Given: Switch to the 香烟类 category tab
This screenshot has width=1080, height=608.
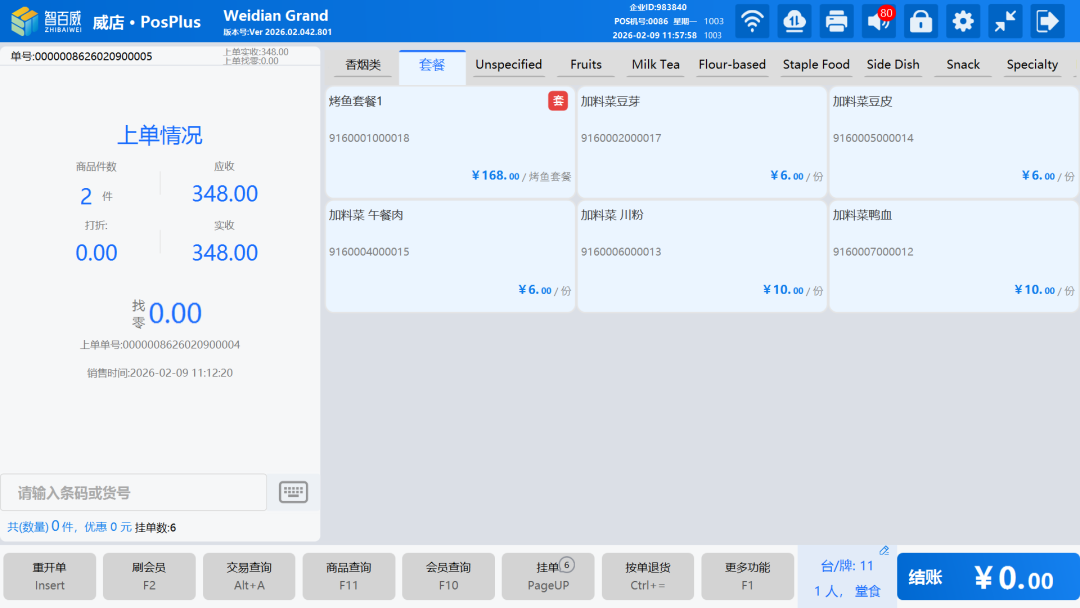Looking at the screenshot, I should (x=363, y=65).
